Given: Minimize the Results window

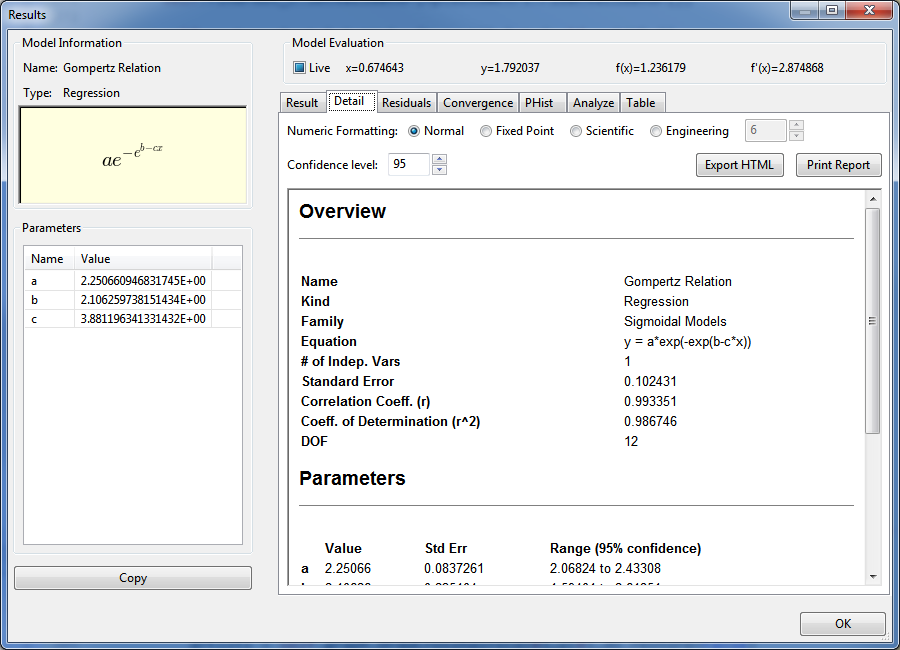Looking at the screenshot, I should coord(805,10).
